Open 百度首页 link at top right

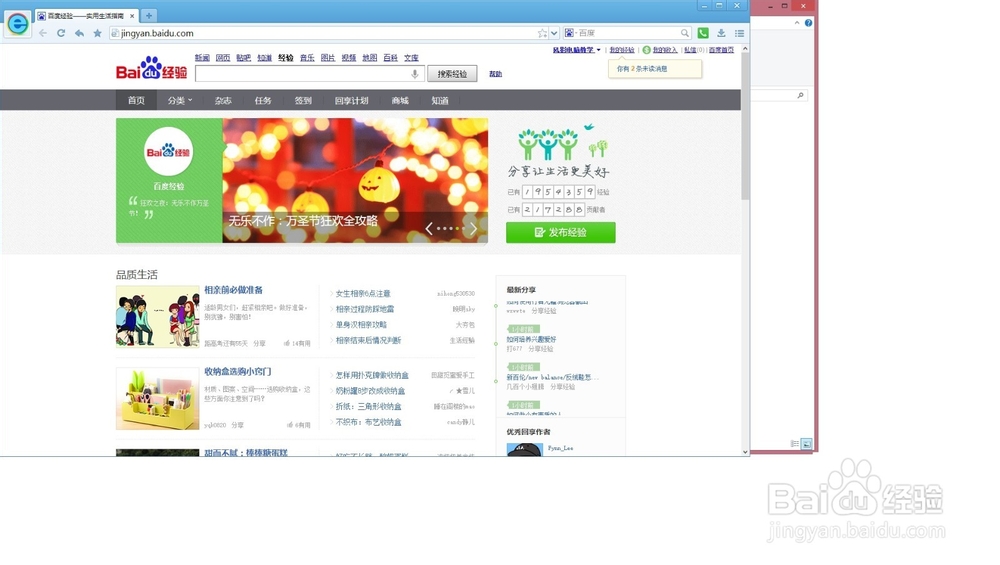pos(721,50)
